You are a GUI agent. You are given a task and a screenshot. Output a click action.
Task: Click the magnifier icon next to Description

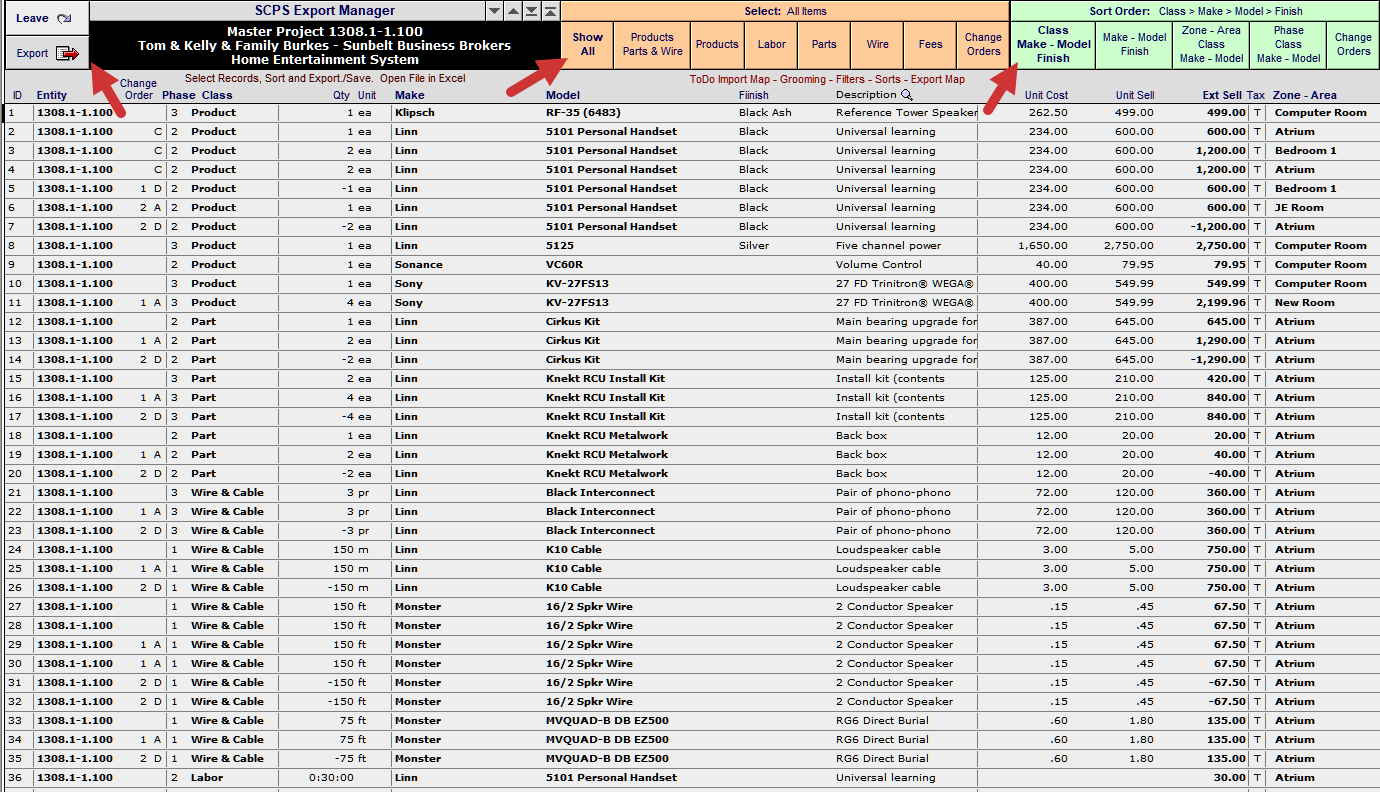(x=907, y=95)
